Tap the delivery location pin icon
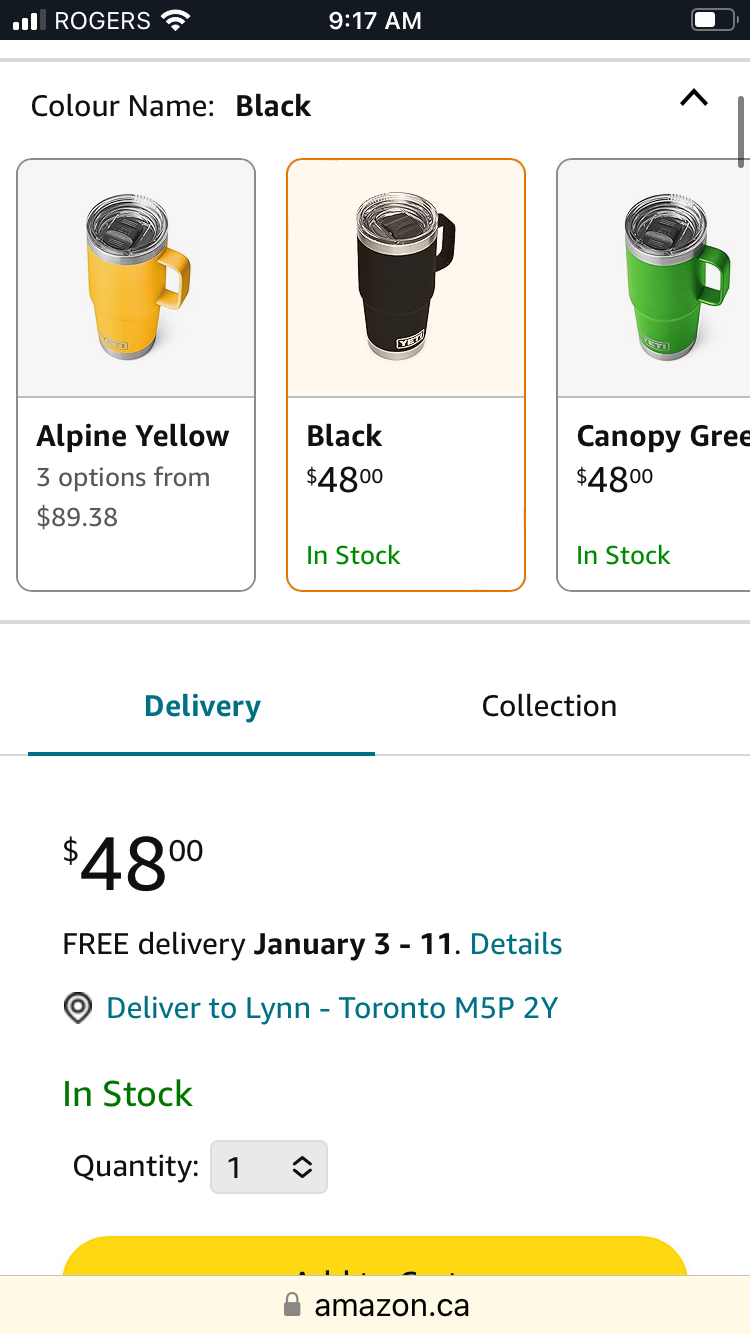The image size is (750, 1334). 77,1008
